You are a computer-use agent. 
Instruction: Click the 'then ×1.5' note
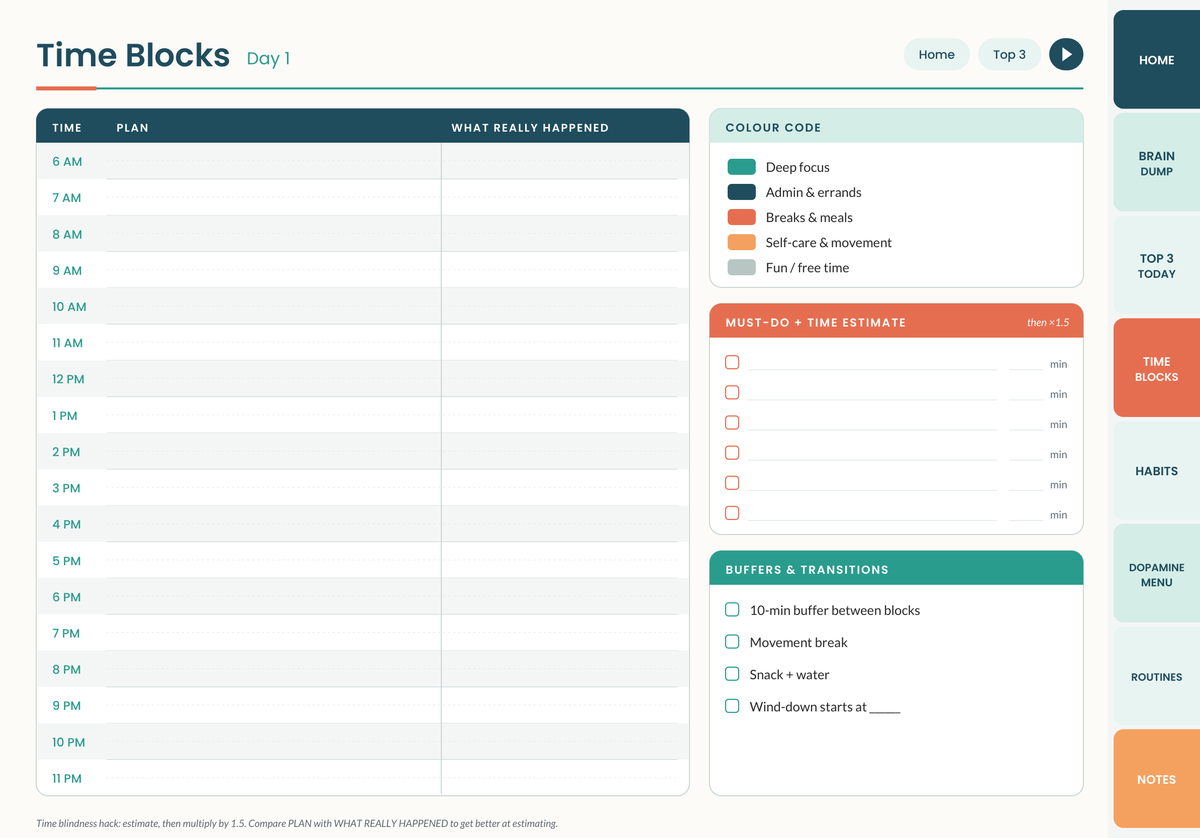click(1048, 322)
